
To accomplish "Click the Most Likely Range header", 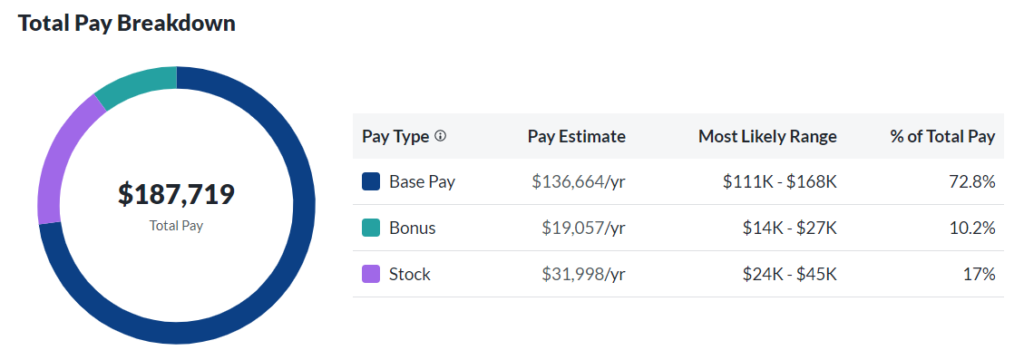I will pos(767,137).
